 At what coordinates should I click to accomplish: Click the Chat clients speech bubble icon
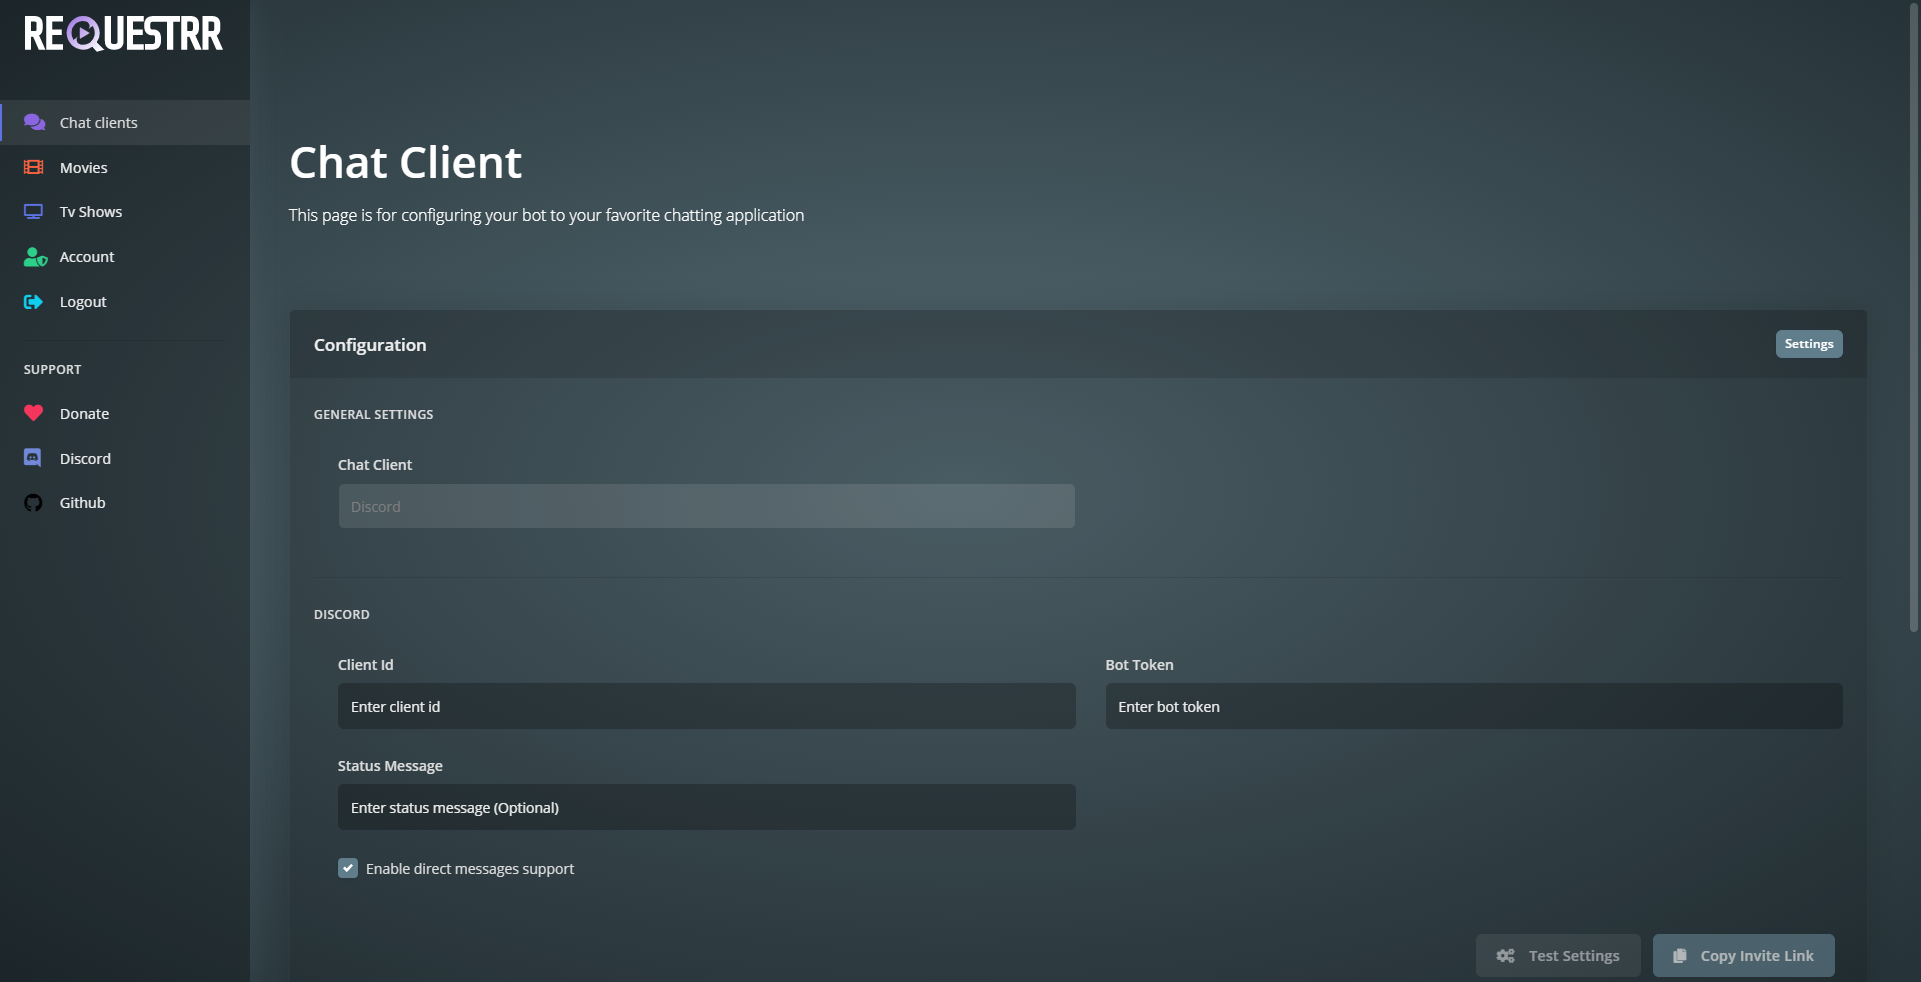34,122
